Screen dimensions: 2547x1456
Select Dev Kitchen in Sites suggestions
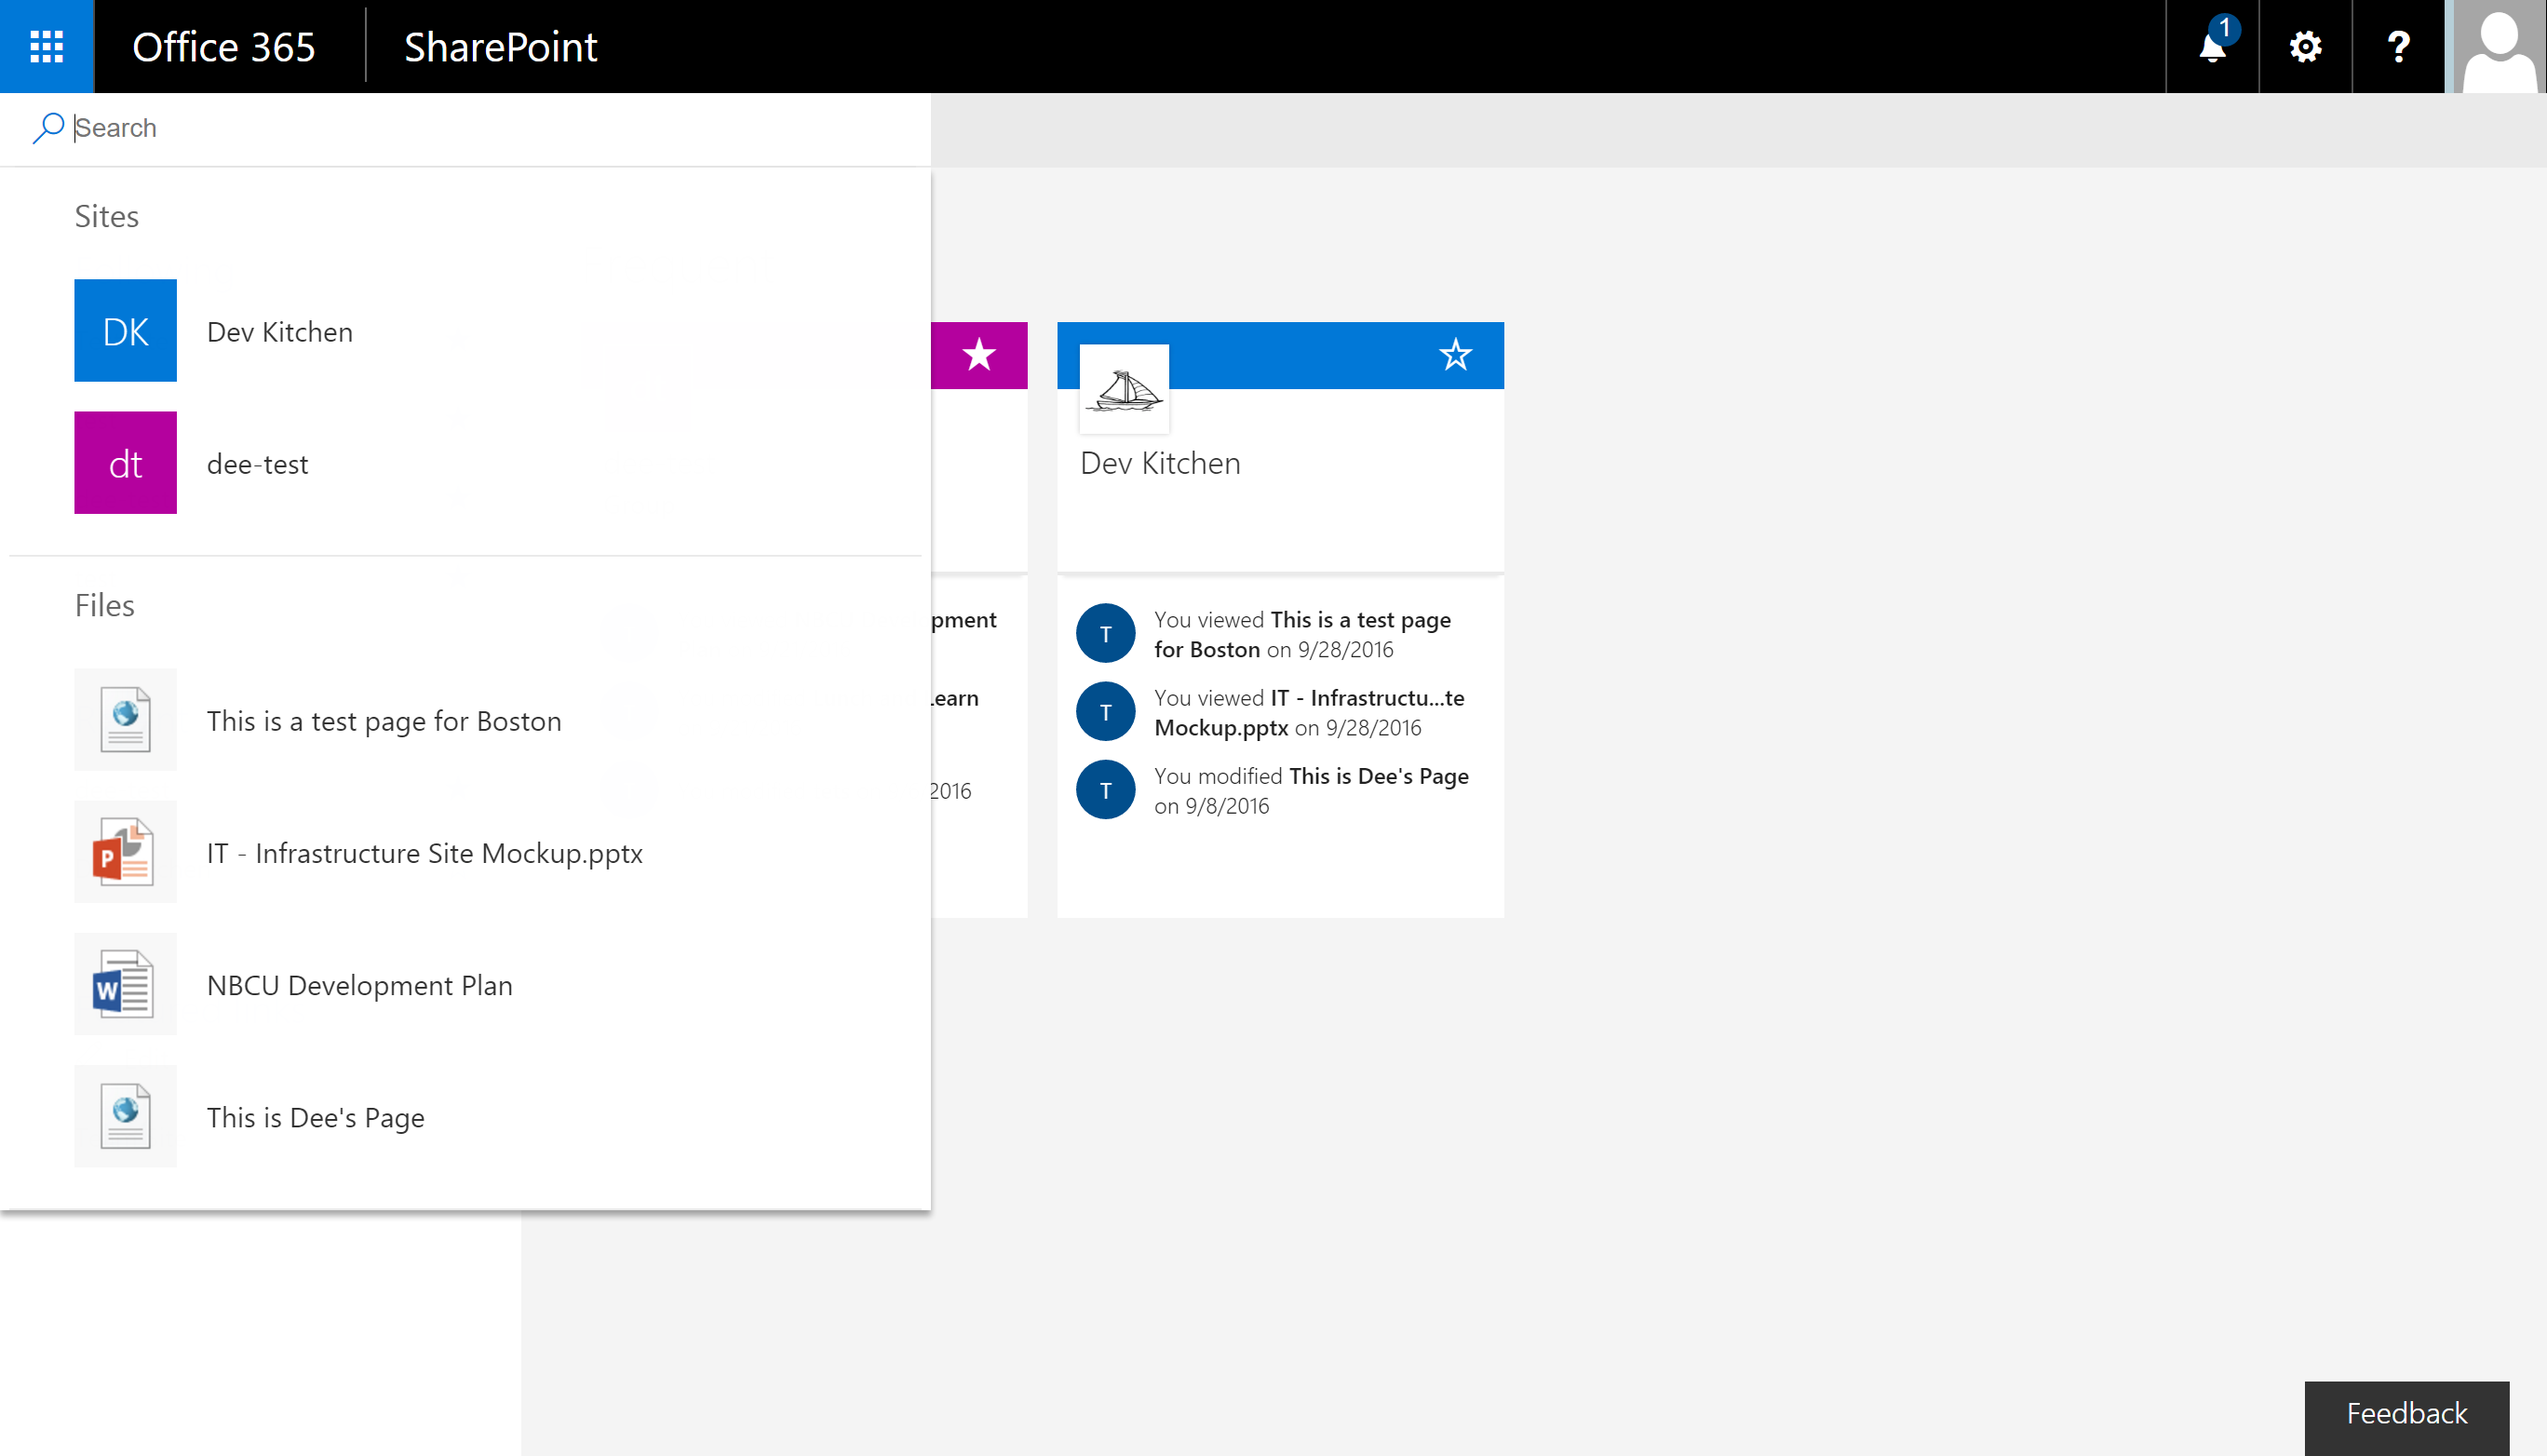pos(465,331)
